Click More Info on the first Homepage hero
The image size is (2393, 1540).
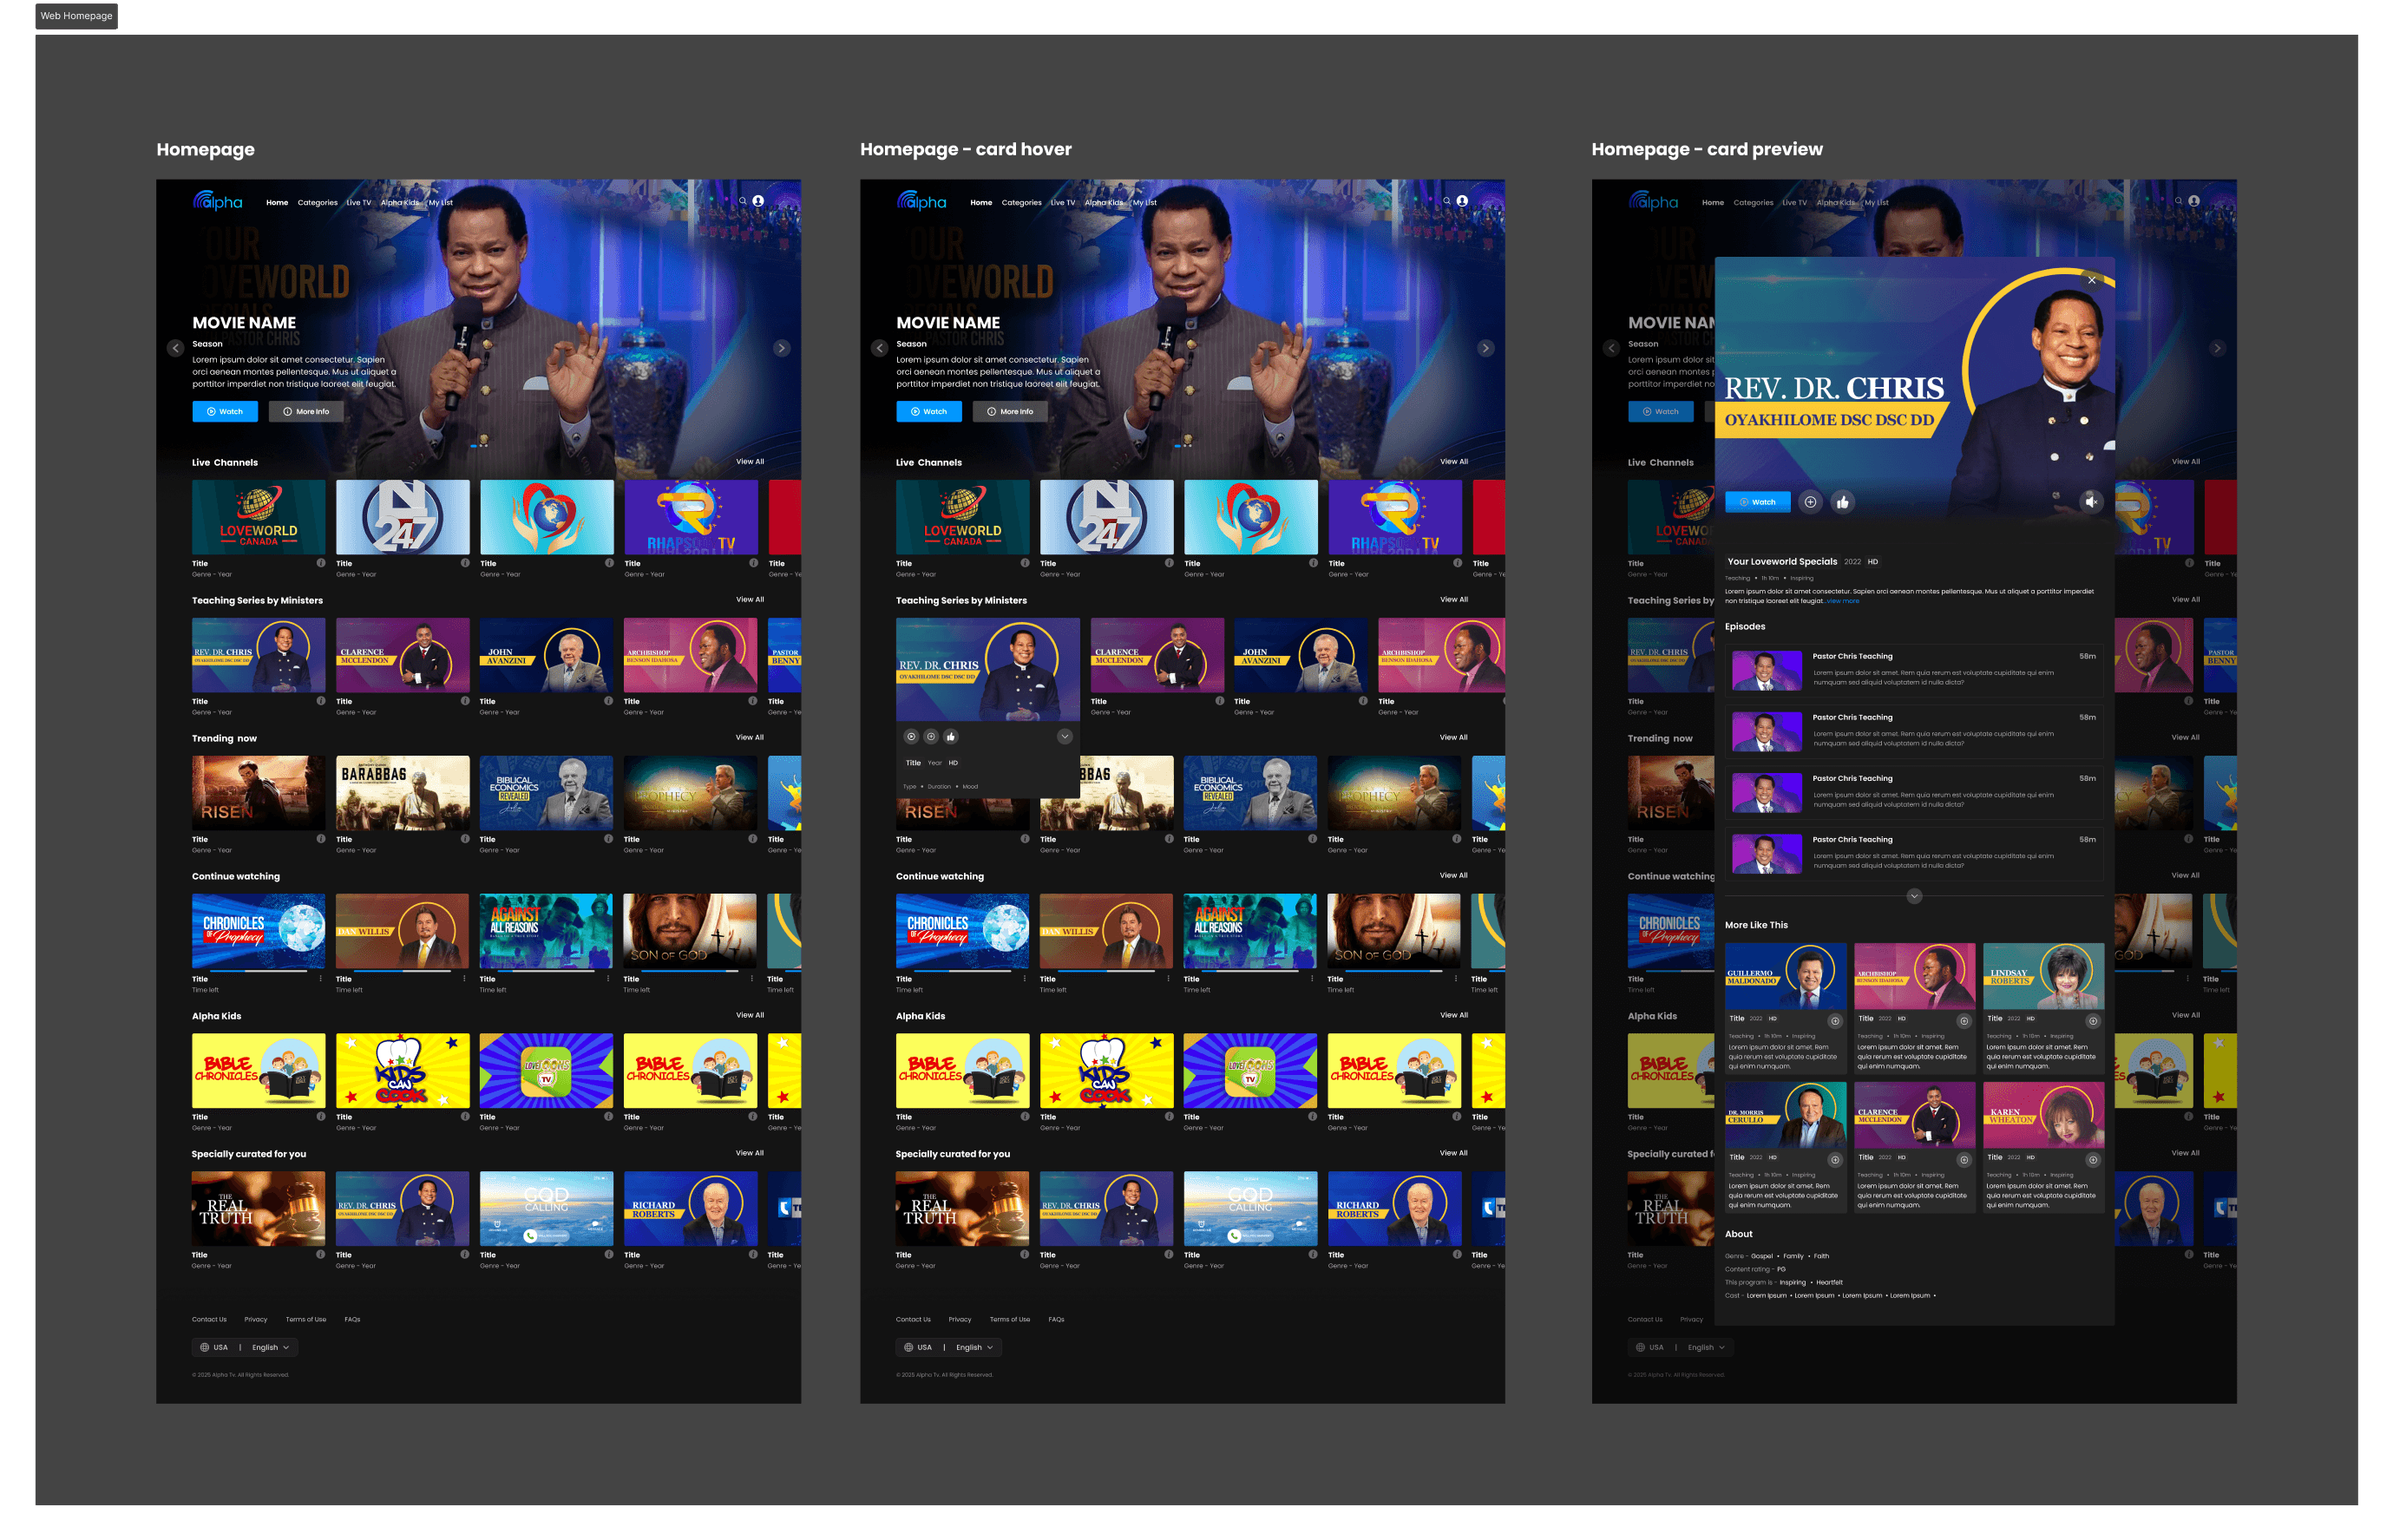306,412
